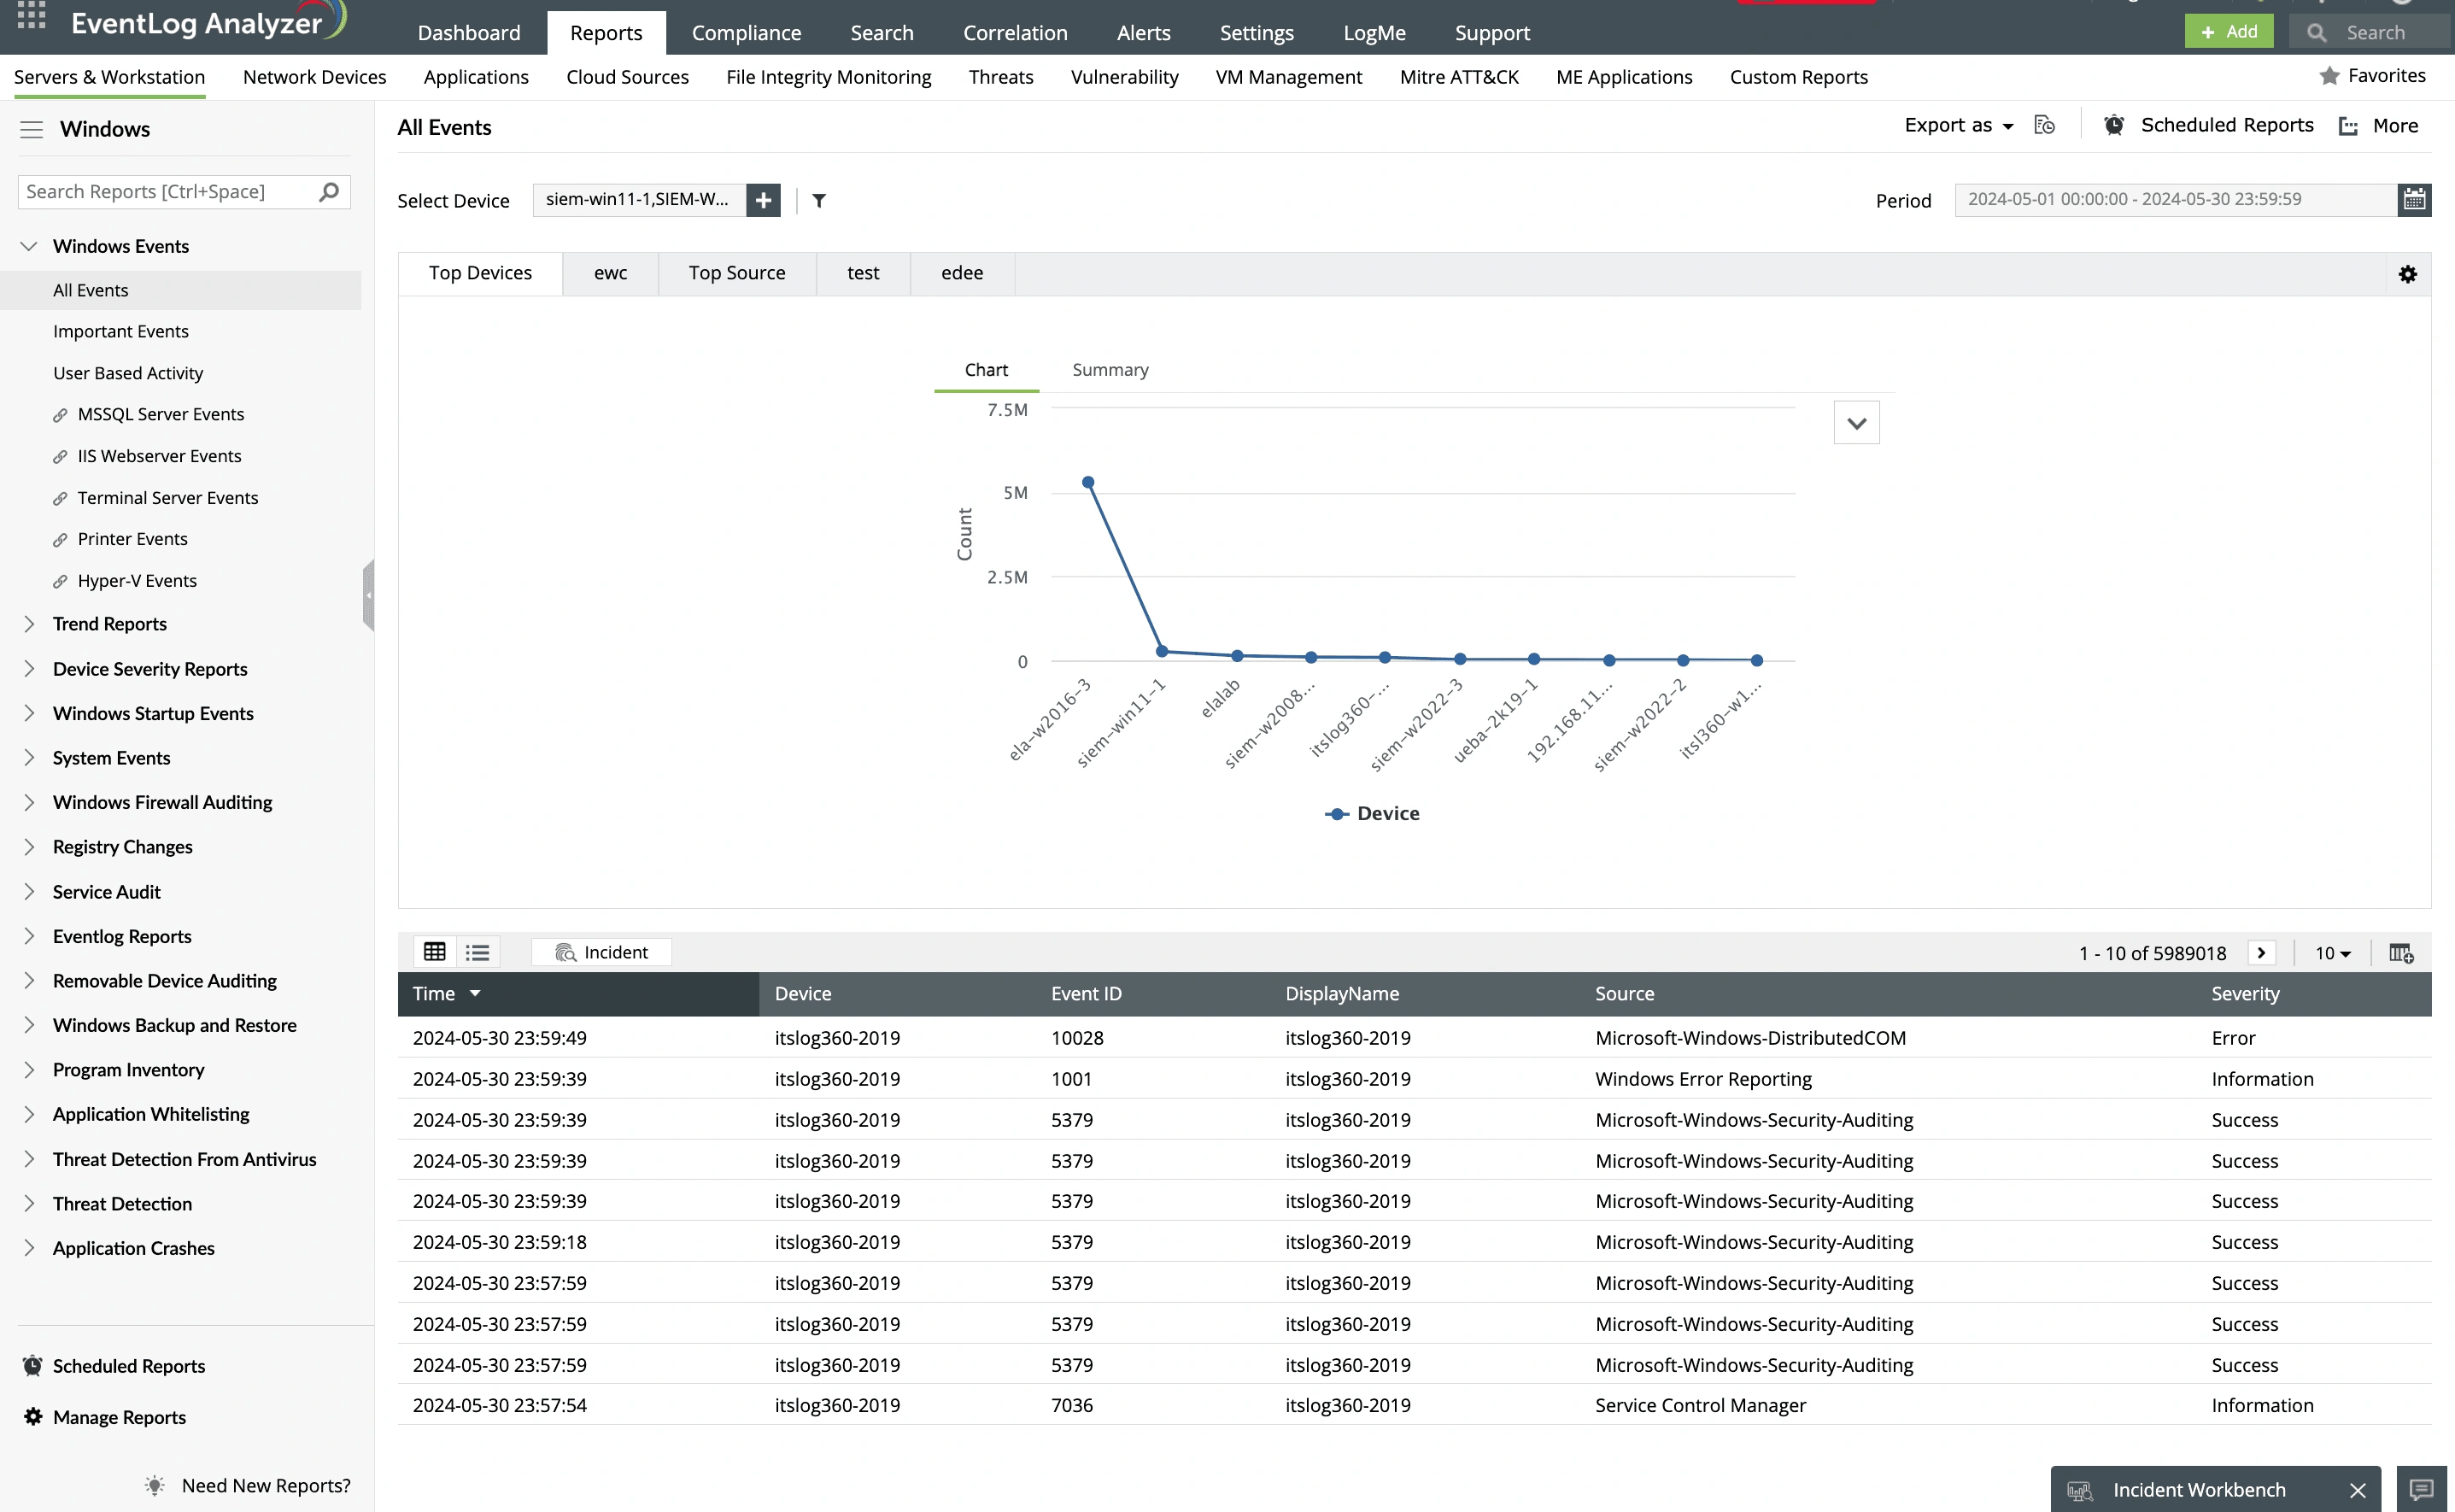Viewport: 2455px width, 1512px height.
Task: Click the Incident button above table
Action: pos(602,952)
